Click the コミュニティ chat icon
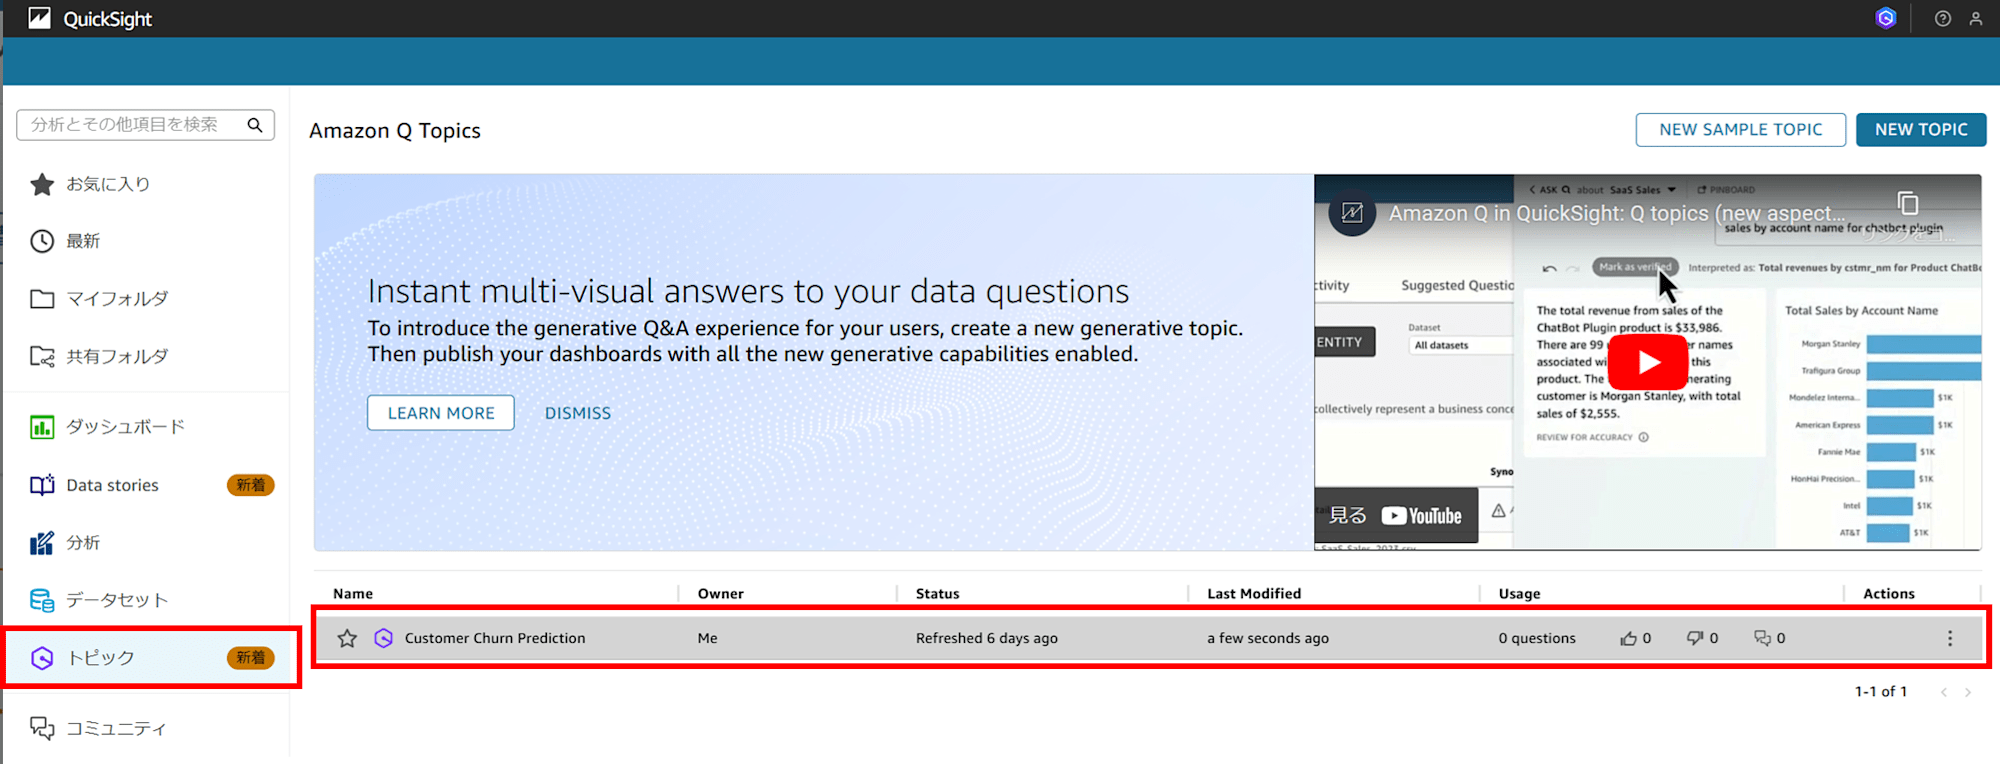2000x764 pixels. tap(42, 728)
